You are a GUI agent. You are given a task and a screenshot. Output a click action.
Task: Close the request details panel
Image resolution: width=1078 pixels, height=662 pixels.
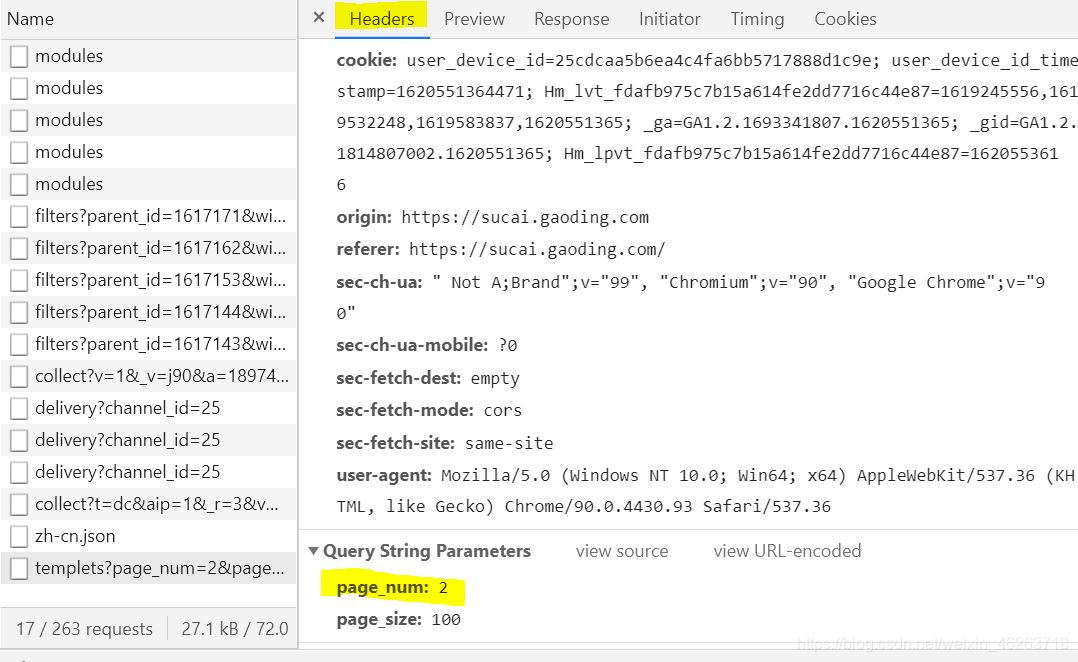[x=318, y=18]
